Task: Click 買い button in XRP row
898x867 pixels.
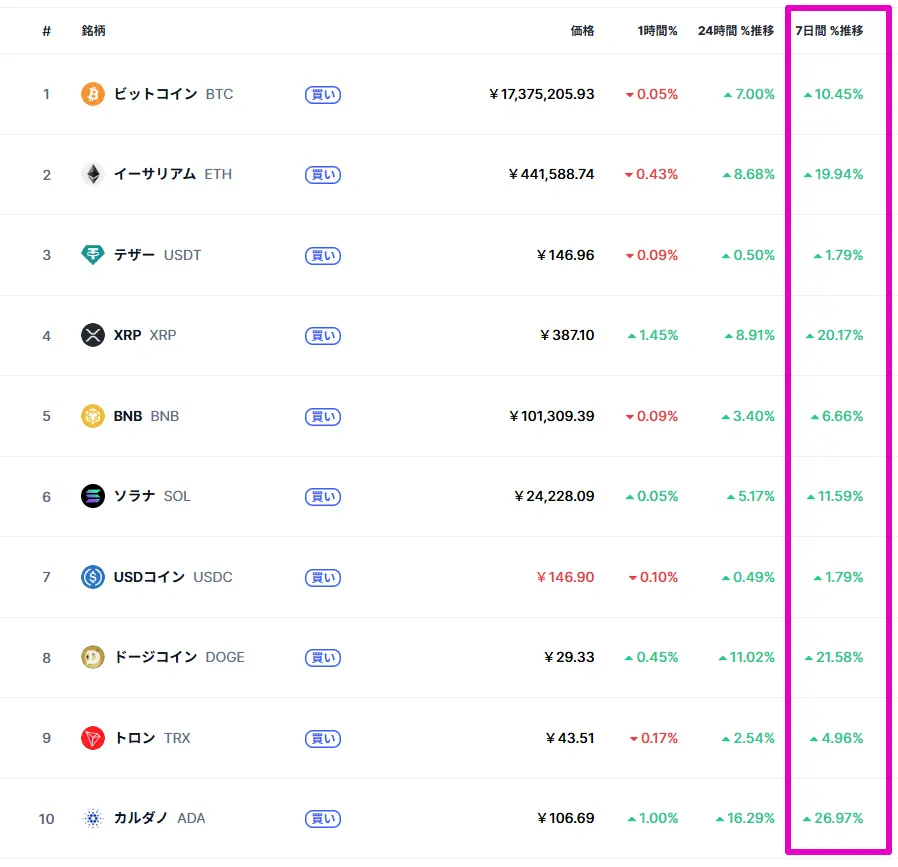Action: click(323, 336)
